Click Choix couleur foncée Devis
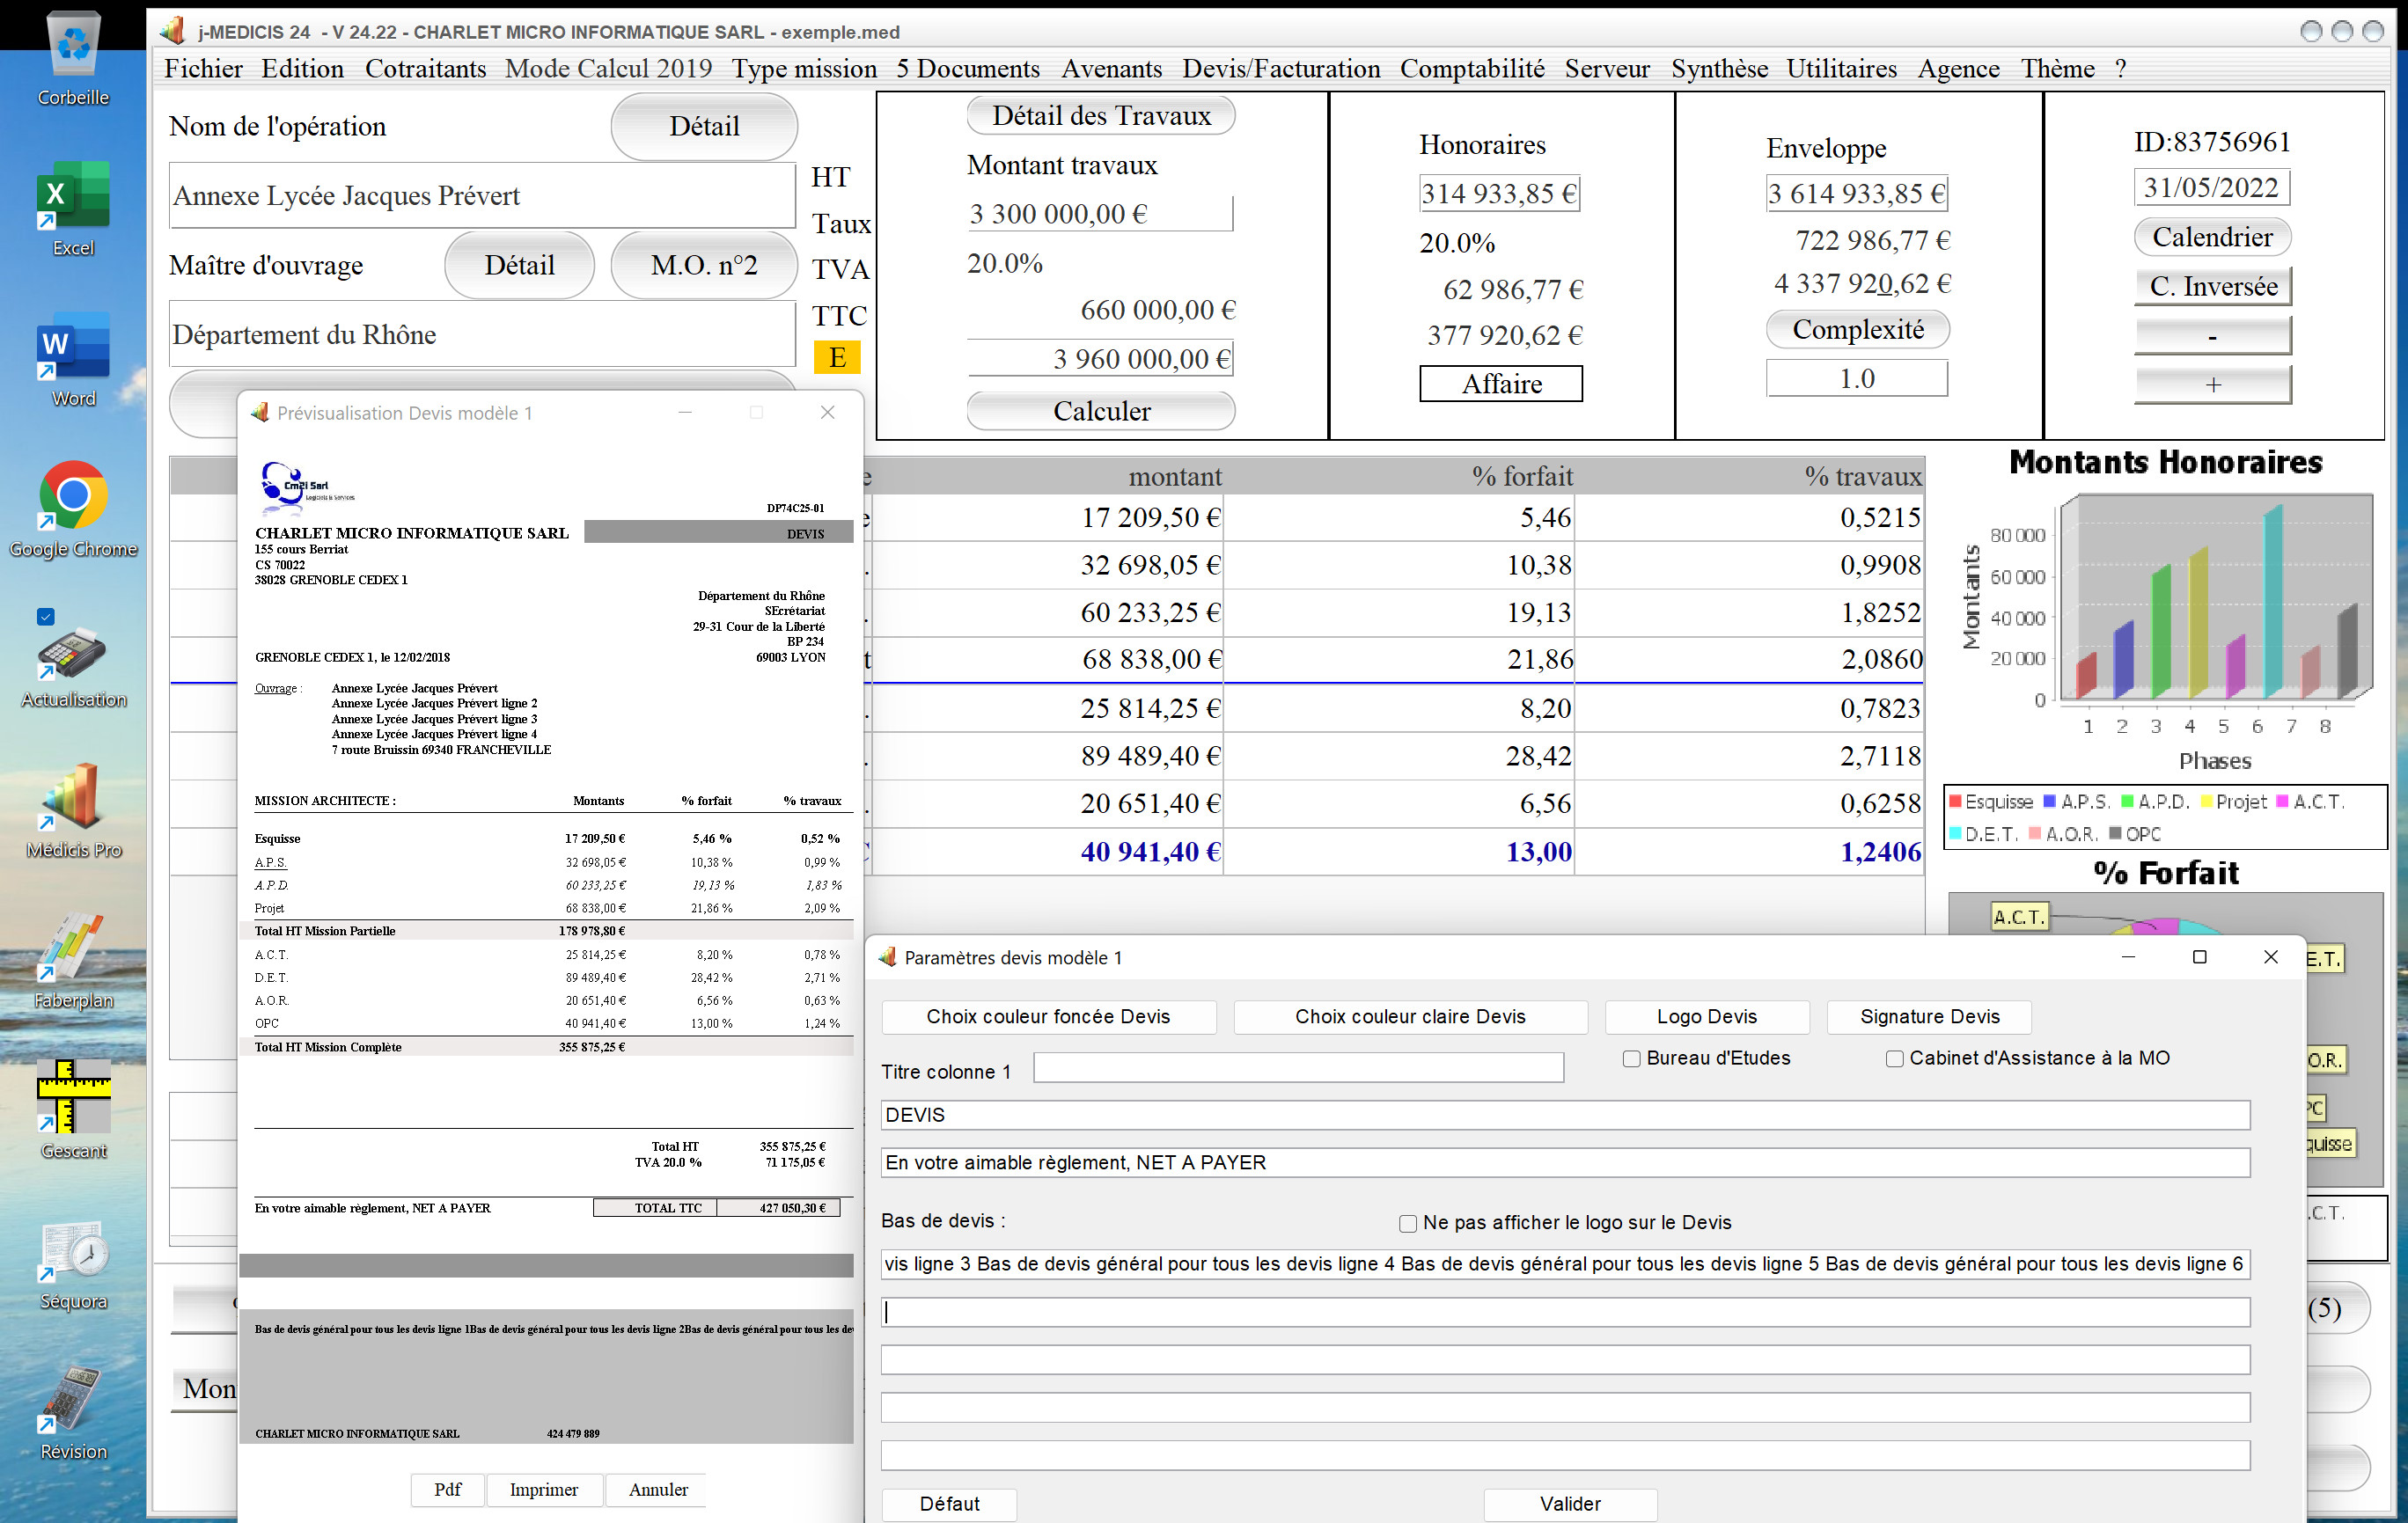 [x=1048, y=1017]
